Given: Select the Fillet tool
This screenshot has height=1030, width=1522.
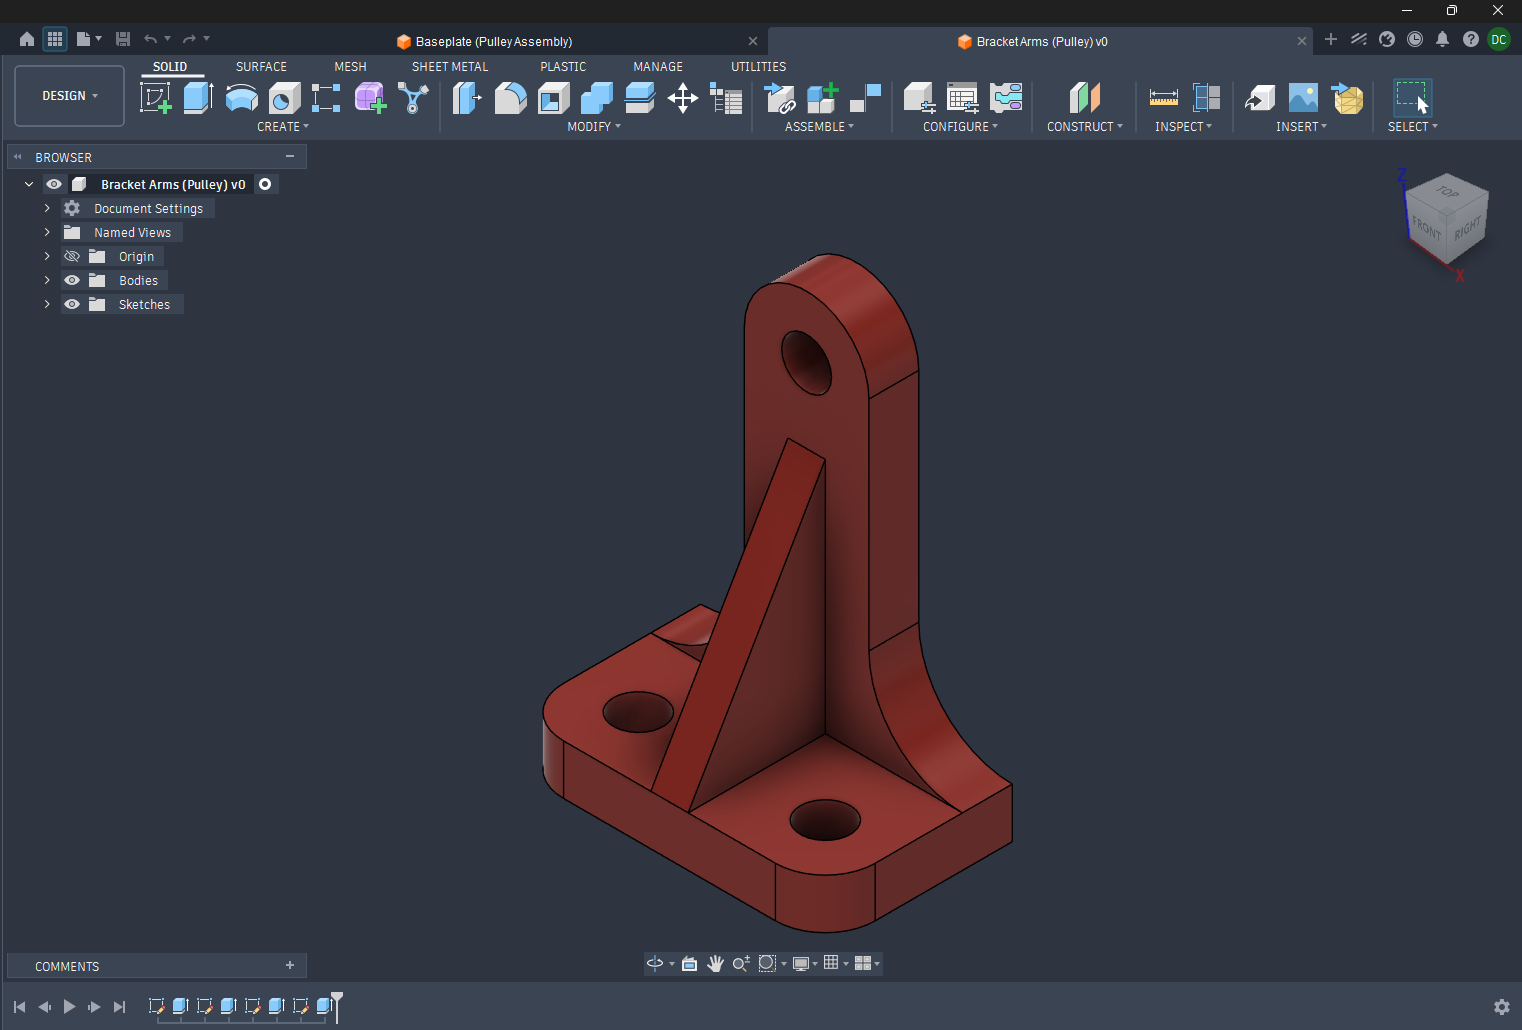Looking at the screenshot, I should click(x=510, y=98).
